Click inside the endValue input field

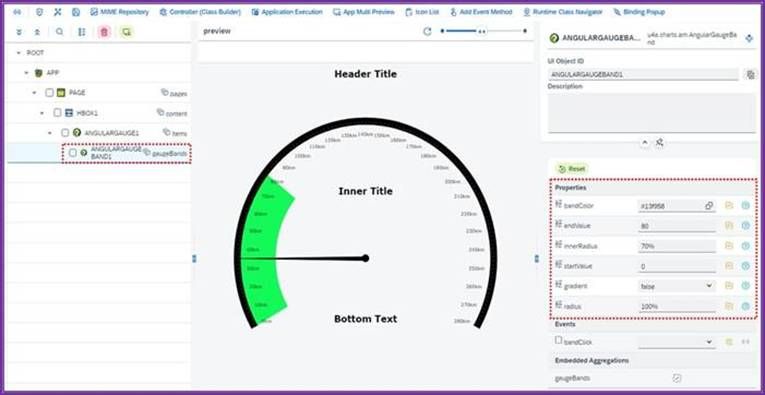[x=677, y=226]
